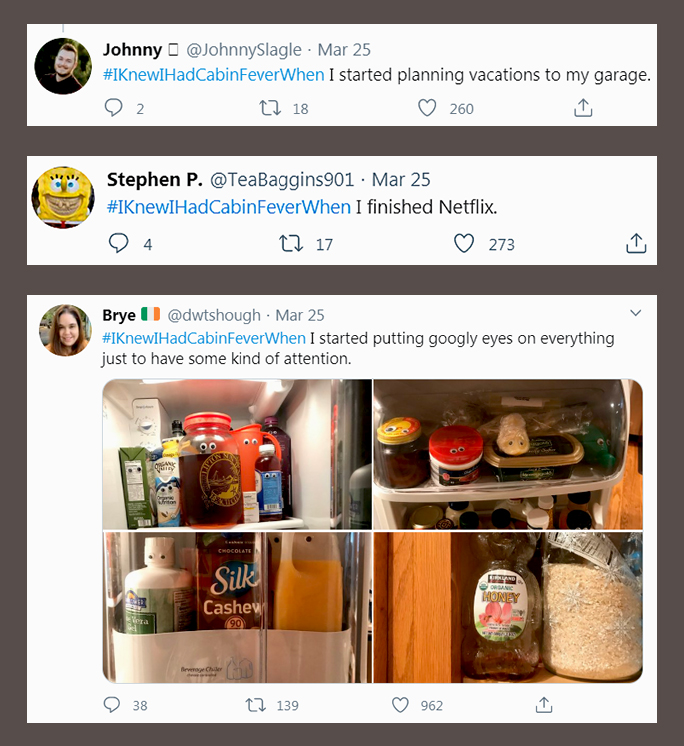This screenshot has height=746, width=684.
Task: Open Johnny's profile avatar
Action: (64, 66)
